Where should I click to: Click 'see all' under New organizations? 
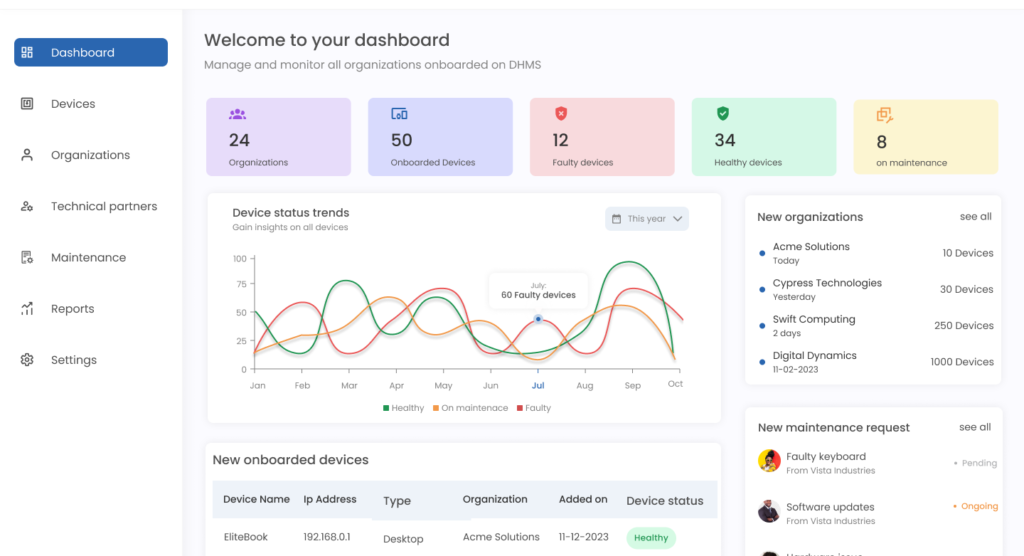click(x=975, y=217)
